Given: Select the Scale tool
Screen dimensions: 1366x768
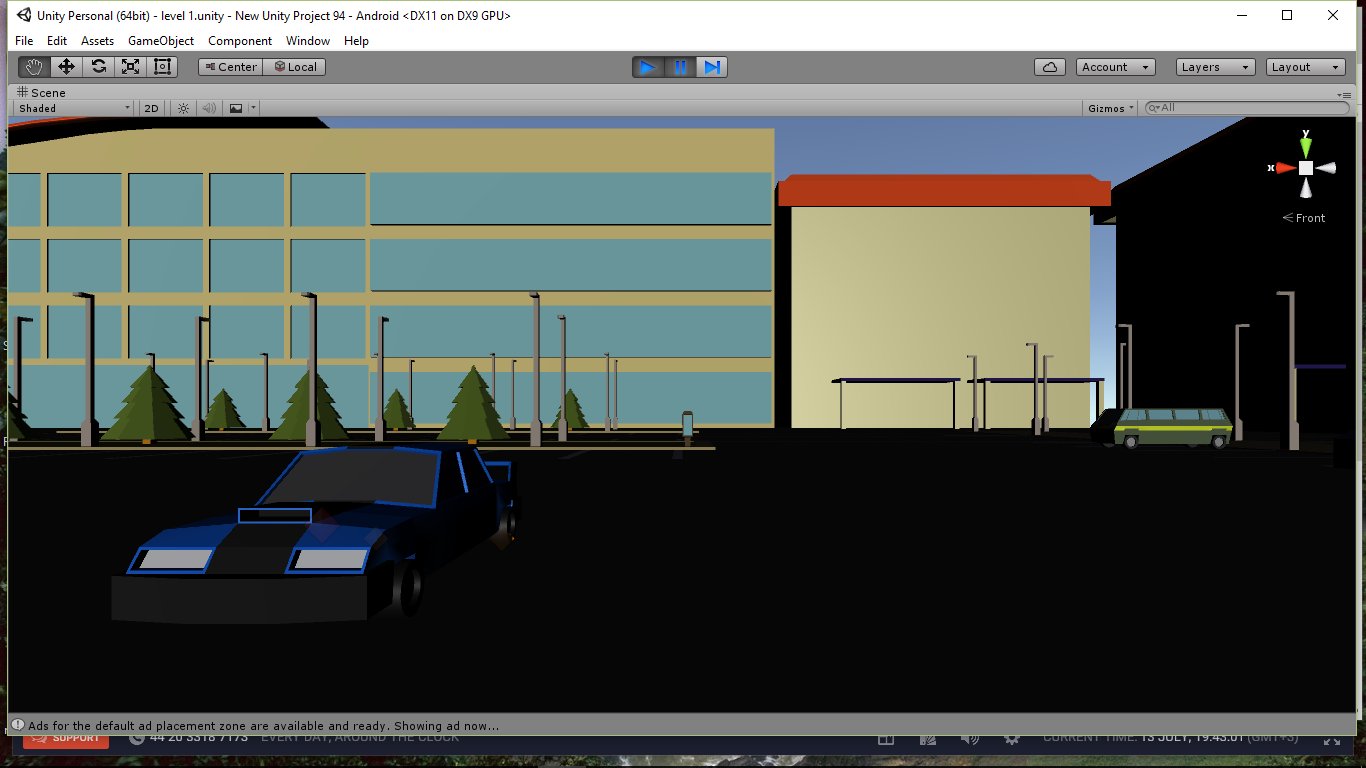Looking at the screenshot, I should [130, 66].
